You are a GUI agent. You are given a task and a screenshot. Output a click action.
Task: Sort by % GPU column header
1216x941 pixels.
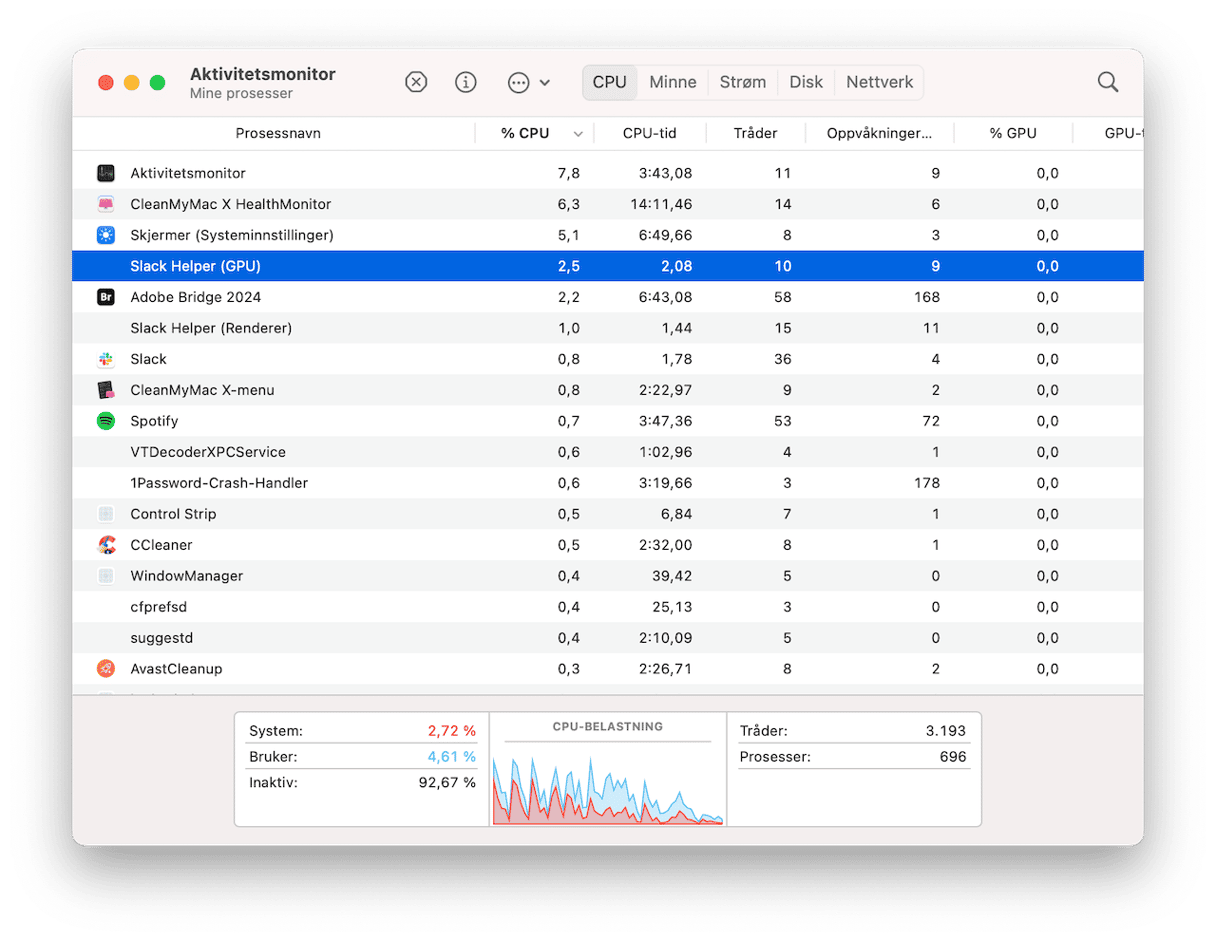pos(1013,133)
